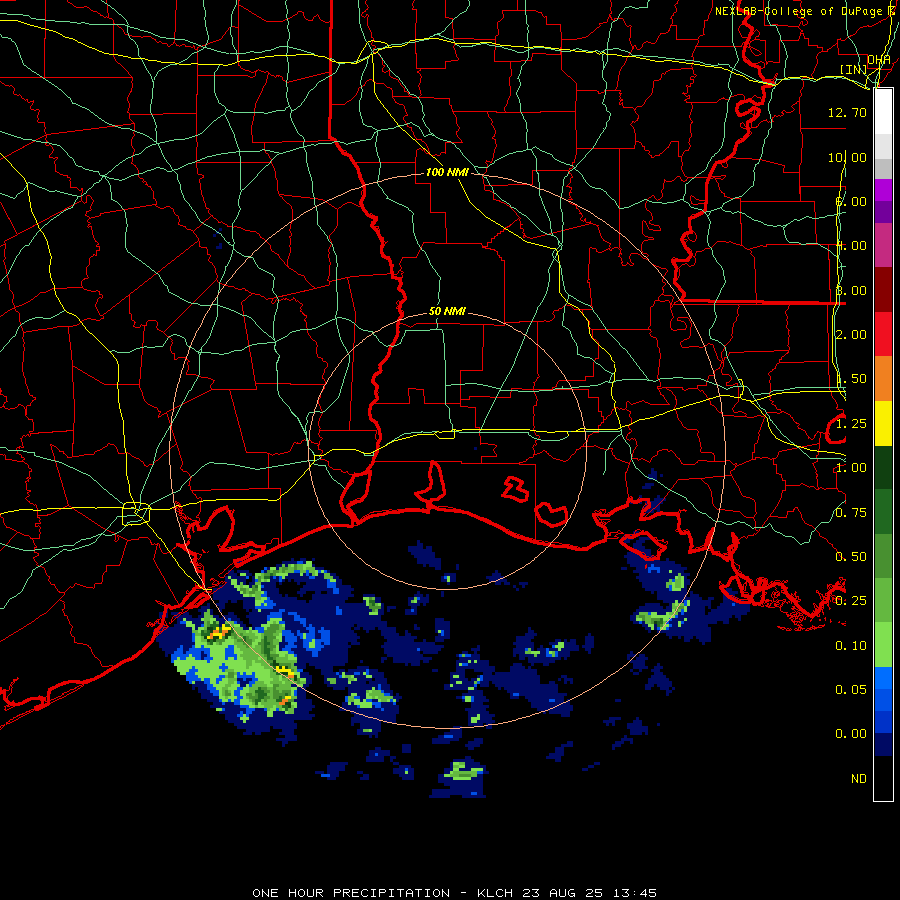
Task: Click the 0.10 legend value
Action: (x=851, y=646)
